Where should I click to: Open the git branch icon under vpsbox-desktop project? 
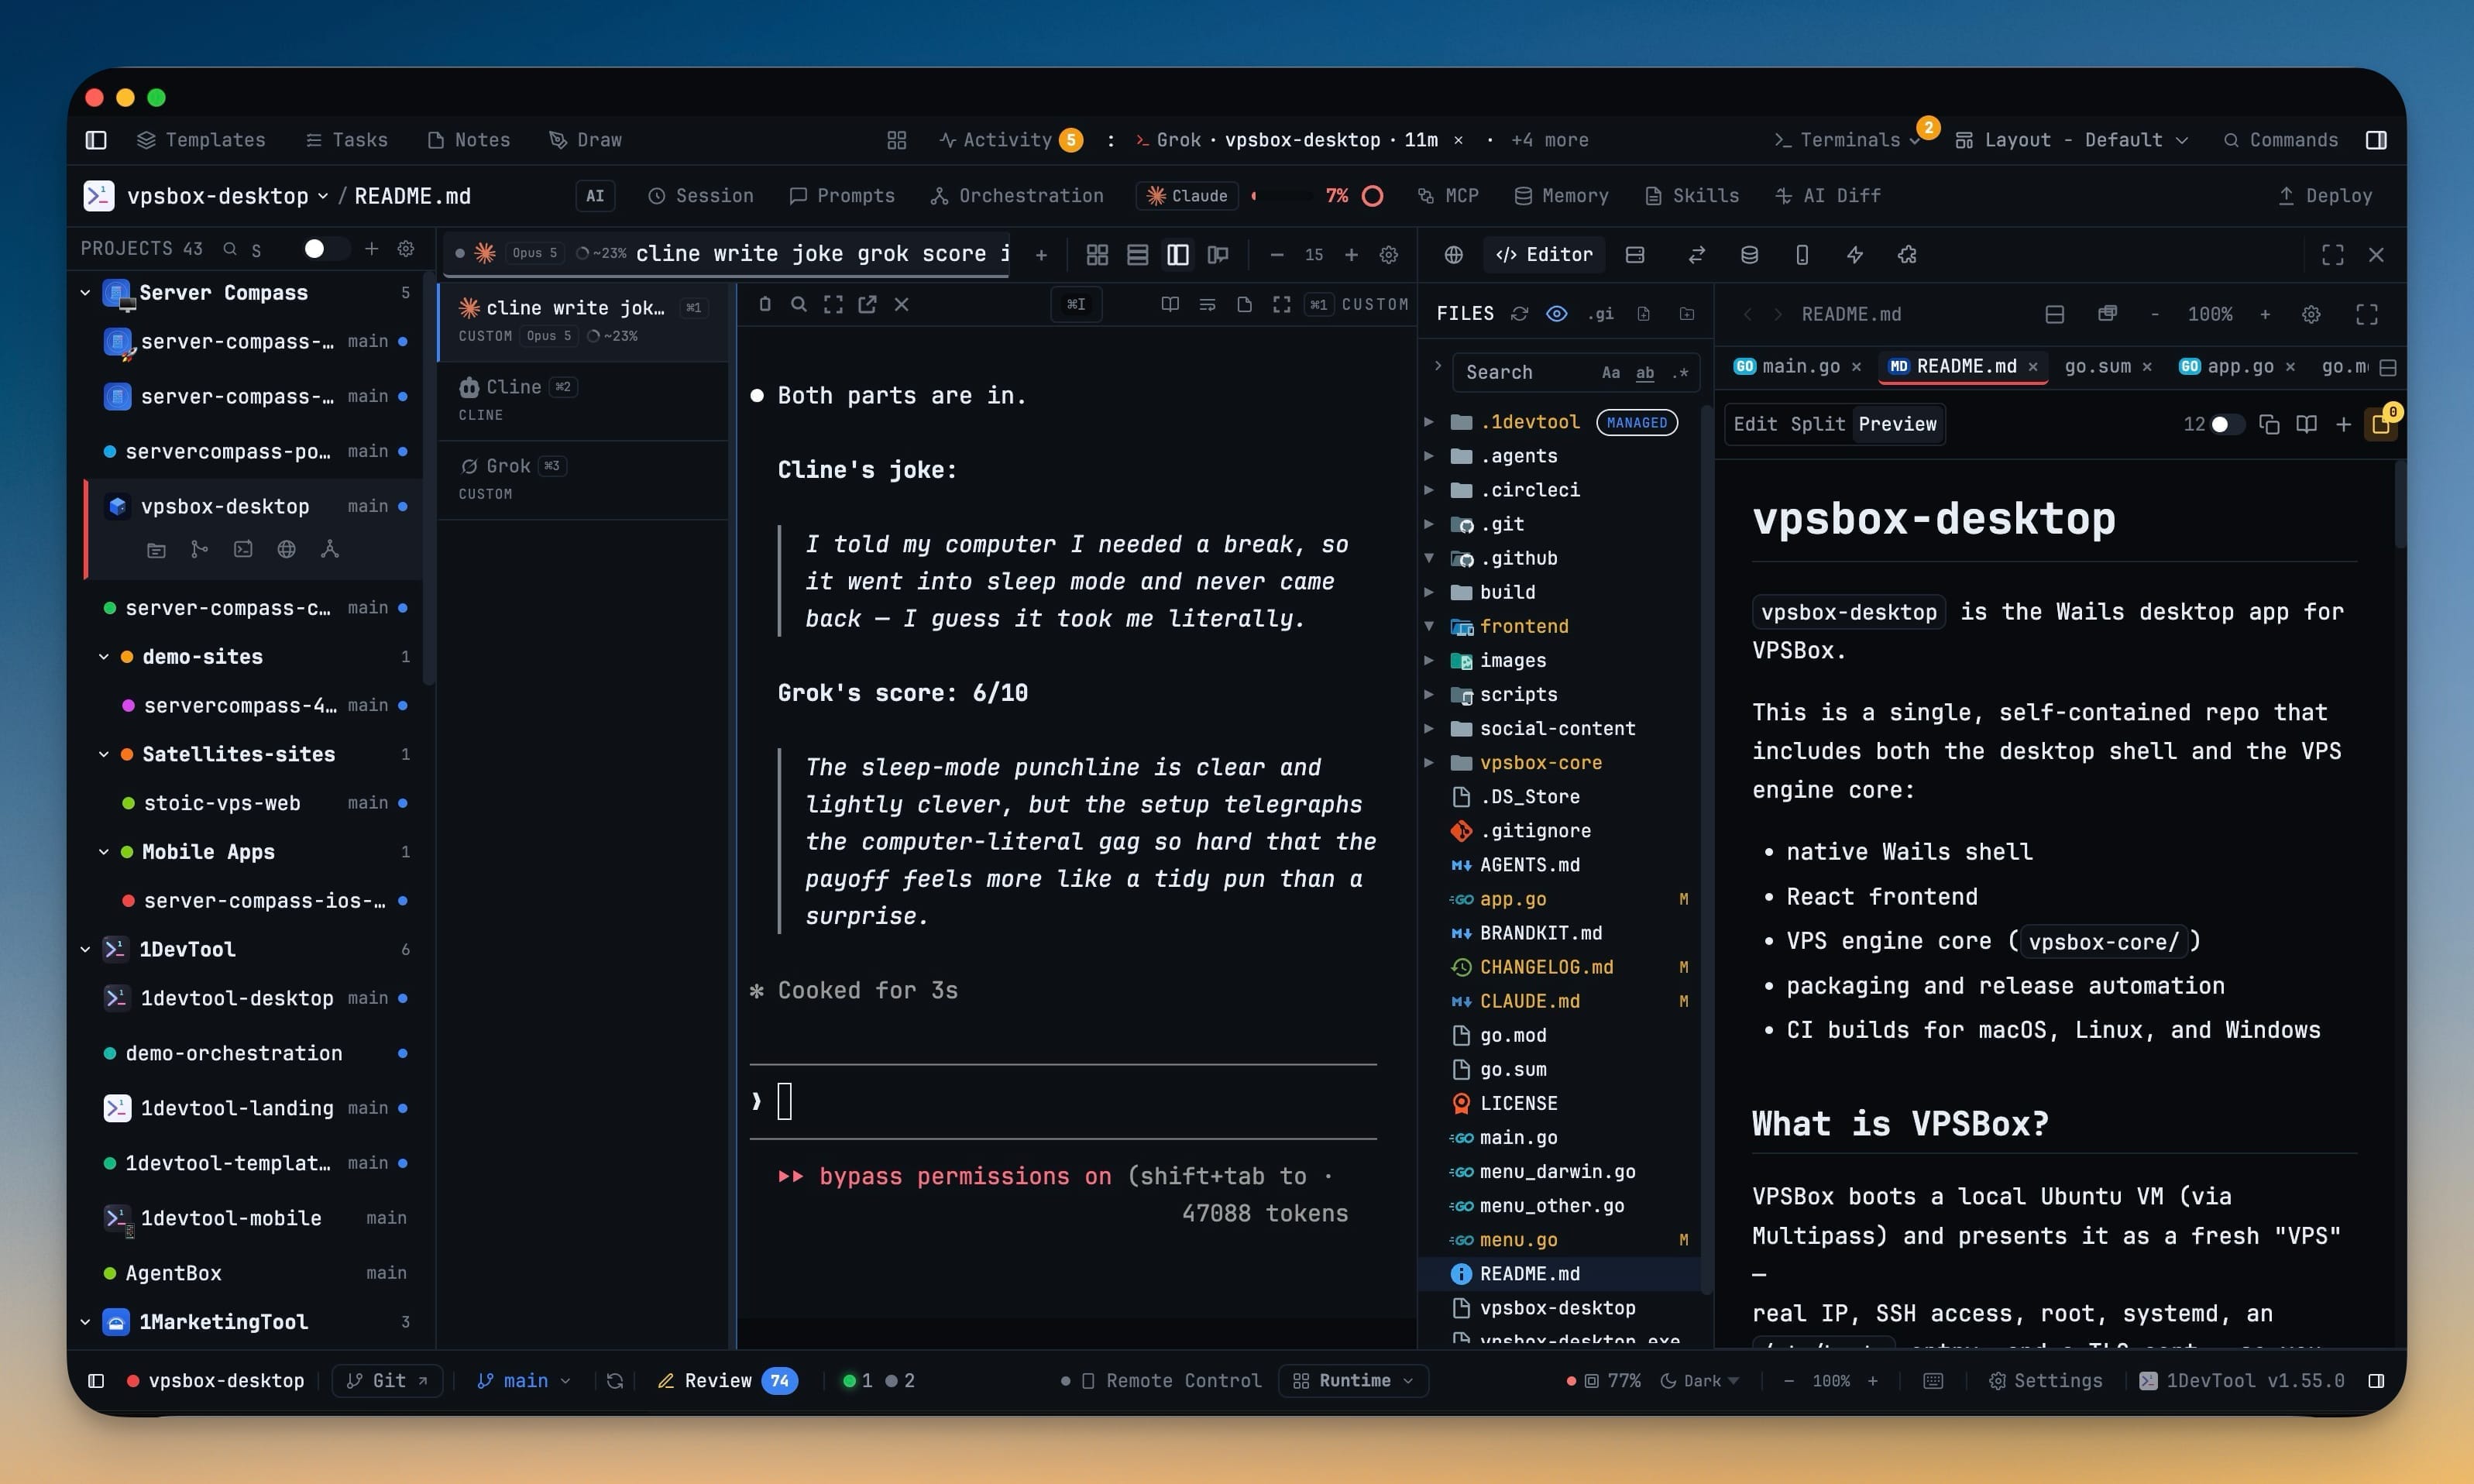click(x=199, y=549)
